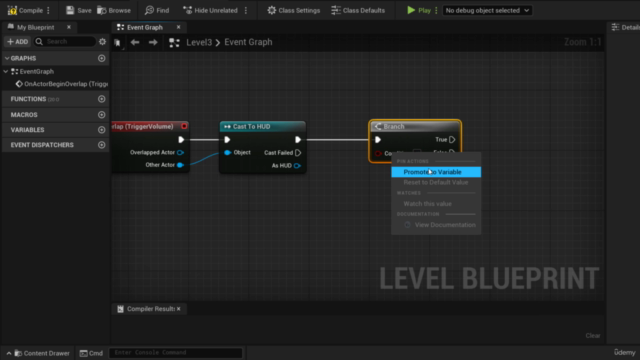Viewport: 640px width, 360px height.
Task: Click the Cast Failed output pin
Action: [298, 153]
